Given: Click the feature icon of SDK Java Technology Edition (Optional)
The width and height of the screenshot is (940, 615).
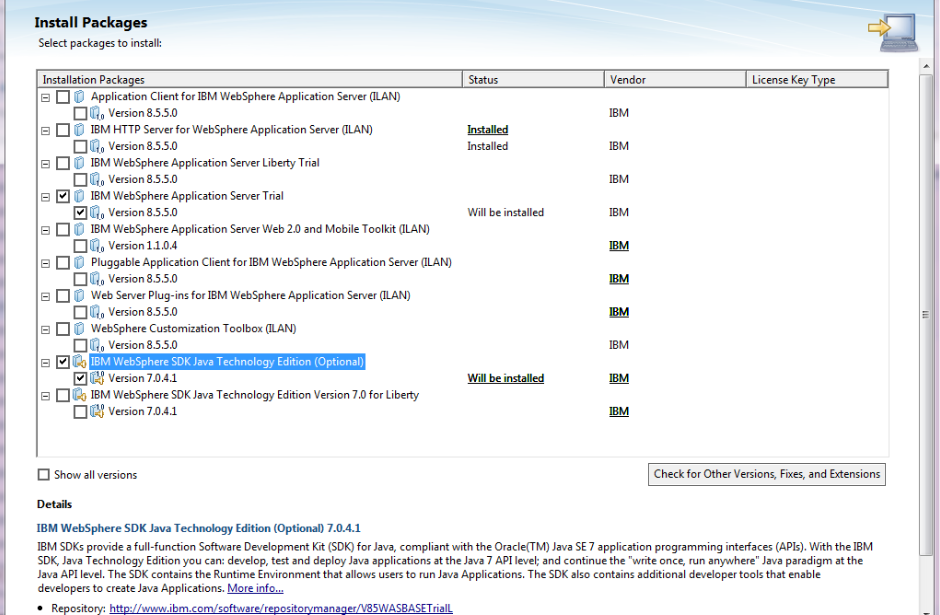Looking at the screenshot, I should pos(80,362).
